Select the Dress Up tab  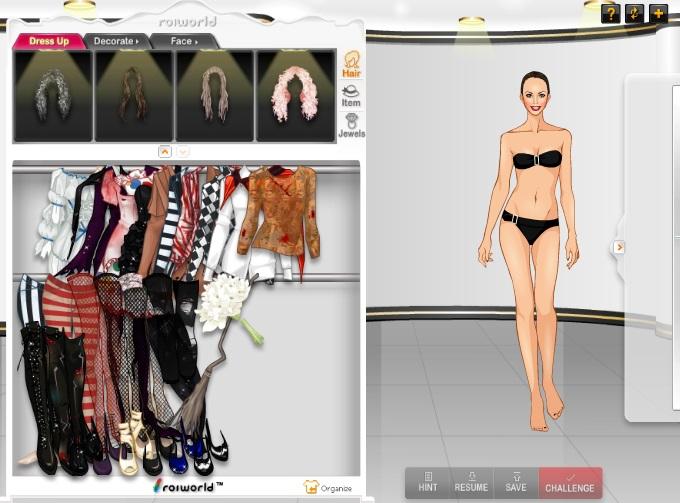pyautogui.click(x=48, y=41)
